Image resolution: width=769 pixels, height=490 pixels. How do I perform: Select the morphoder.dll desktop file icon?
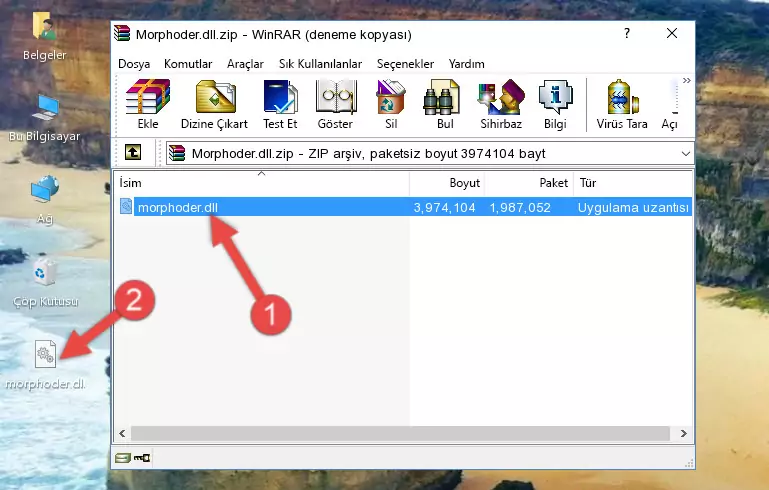45,365
